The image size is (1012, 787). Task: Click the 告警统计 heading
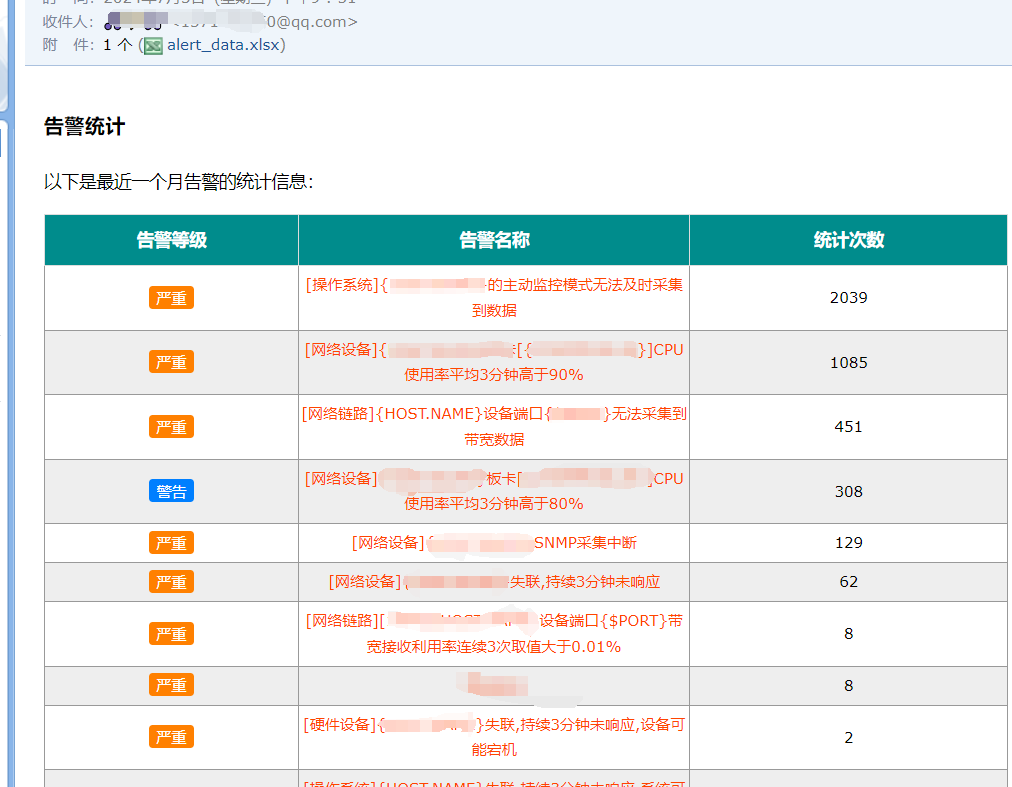coord(85,126)
